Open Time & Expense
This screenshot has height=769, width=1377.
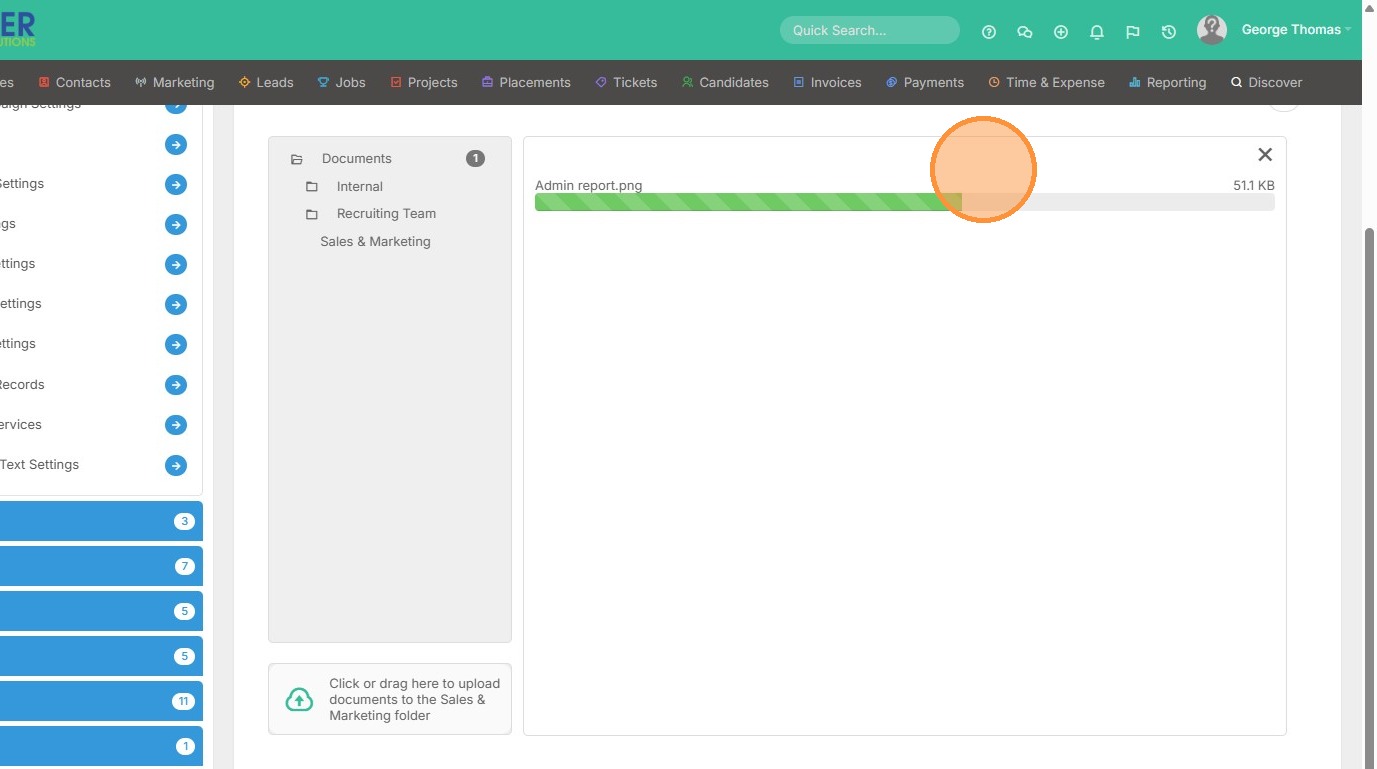(1046, 82)
